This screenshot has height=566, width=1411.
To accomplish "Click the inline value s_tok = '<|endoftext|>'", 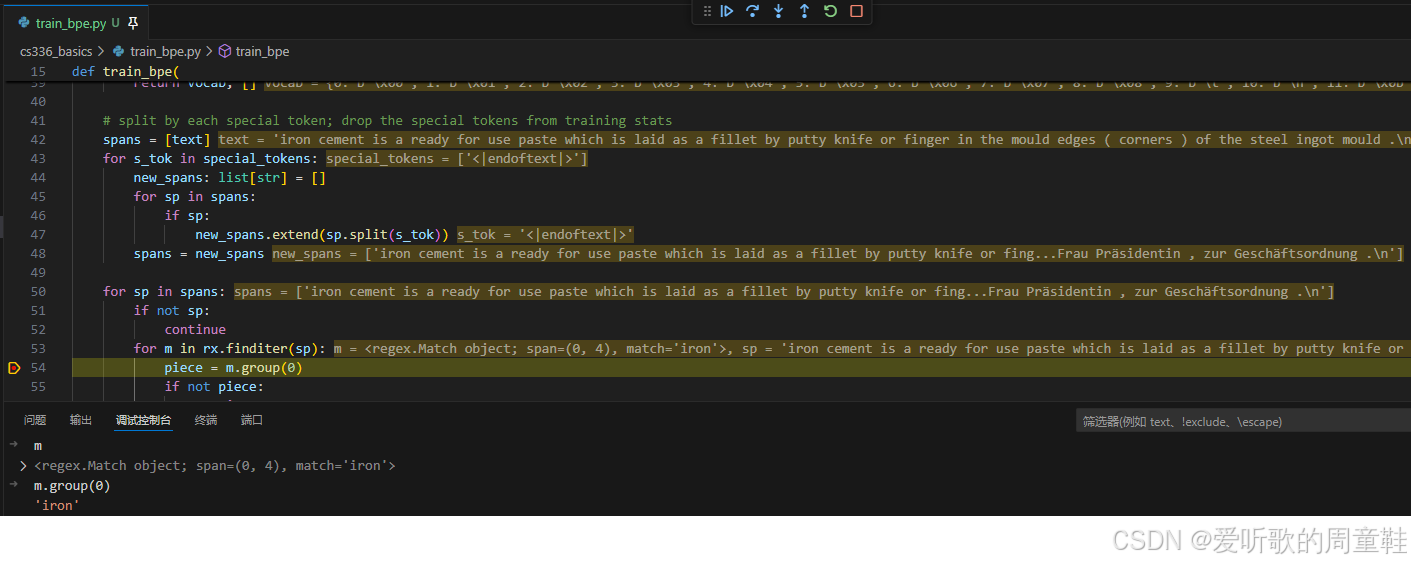I will pyautogui.click(x=546, y=235).
